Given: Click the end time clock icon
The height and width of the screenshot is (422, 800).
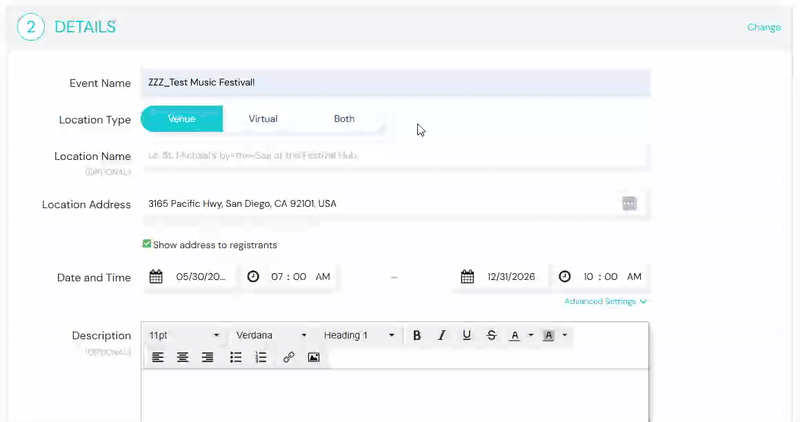Looking at the screenshot, I should pos(564,277).
